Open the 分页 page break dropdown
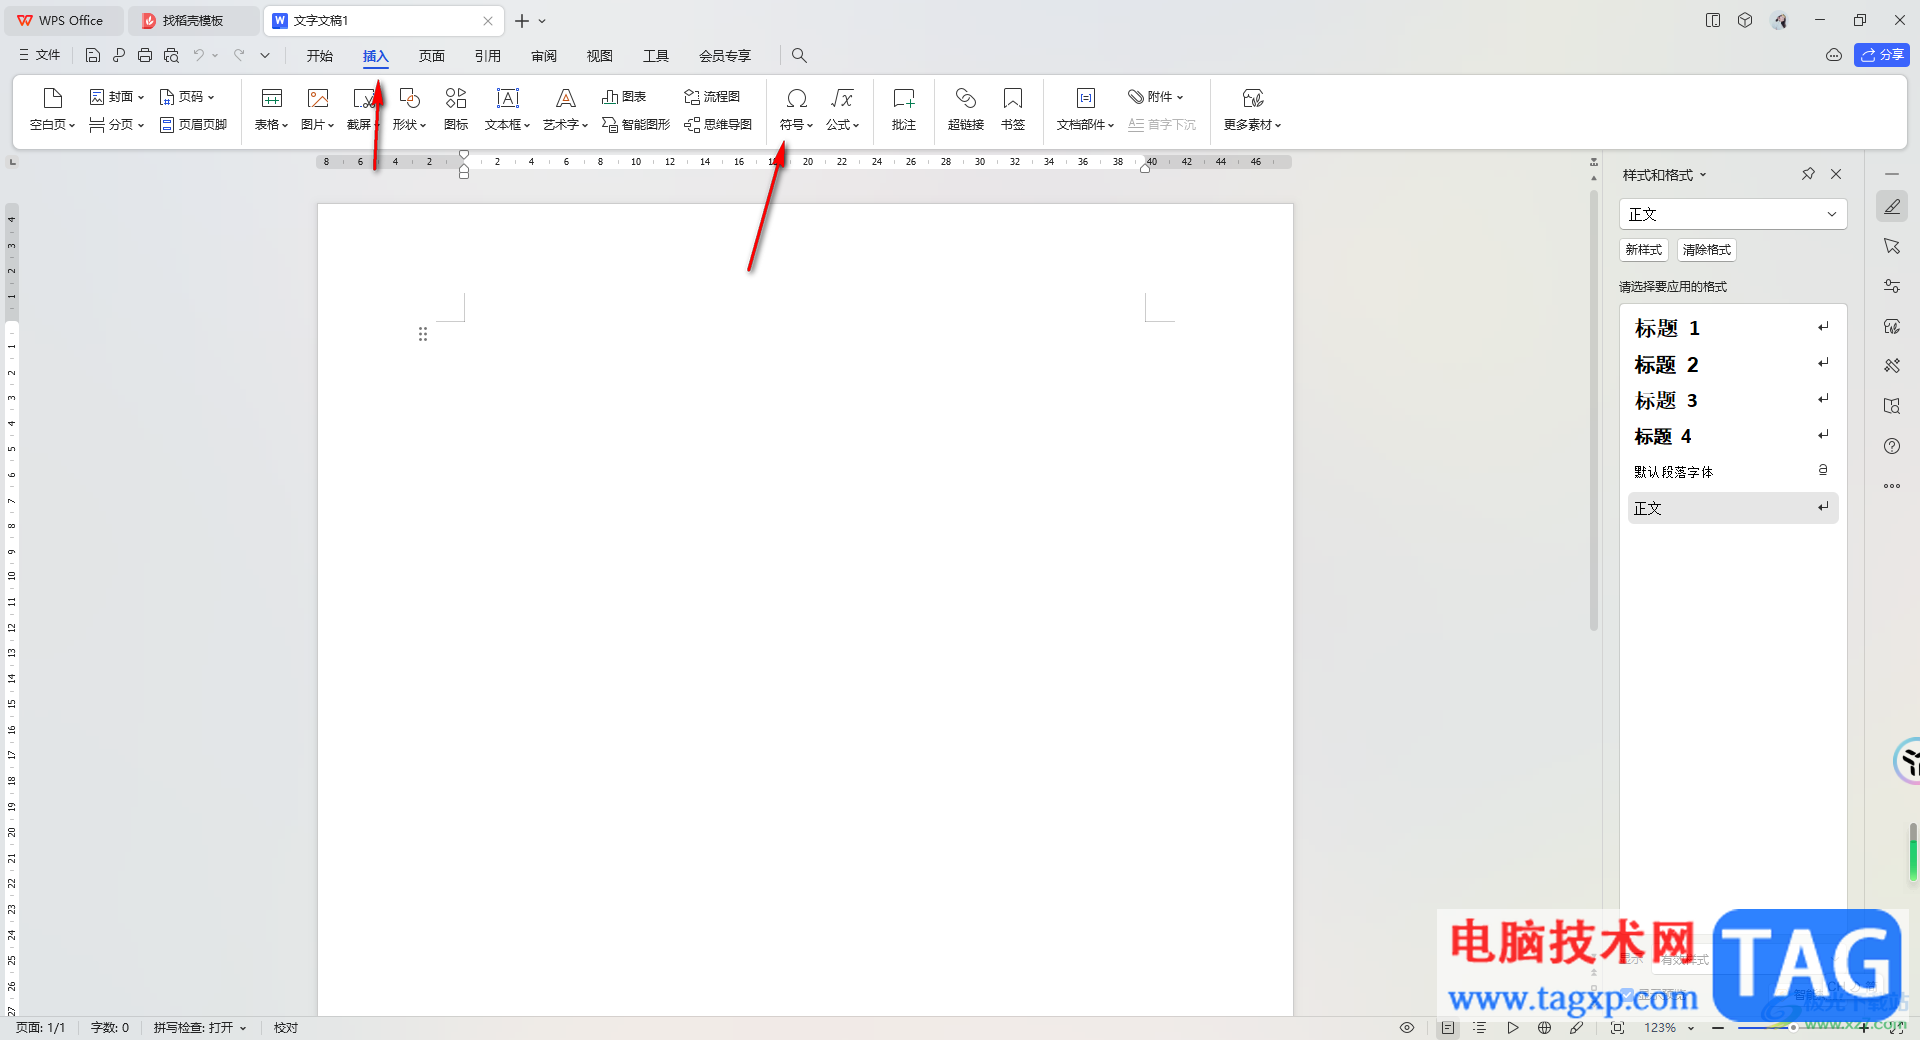Image resolution: width=1920 pixels, height=1040 pixels. pos(117,125)
